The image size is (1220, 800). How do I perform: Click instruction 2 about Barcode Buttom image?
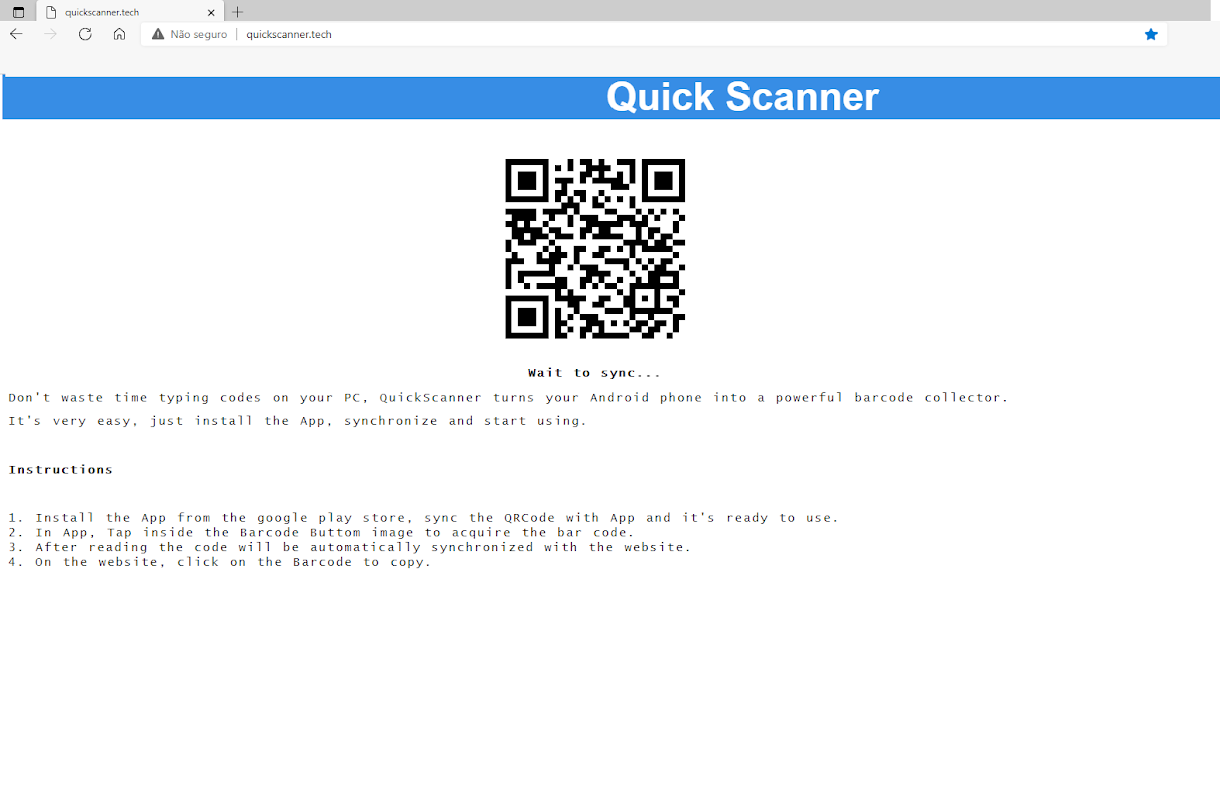click(x=321, y=532)
